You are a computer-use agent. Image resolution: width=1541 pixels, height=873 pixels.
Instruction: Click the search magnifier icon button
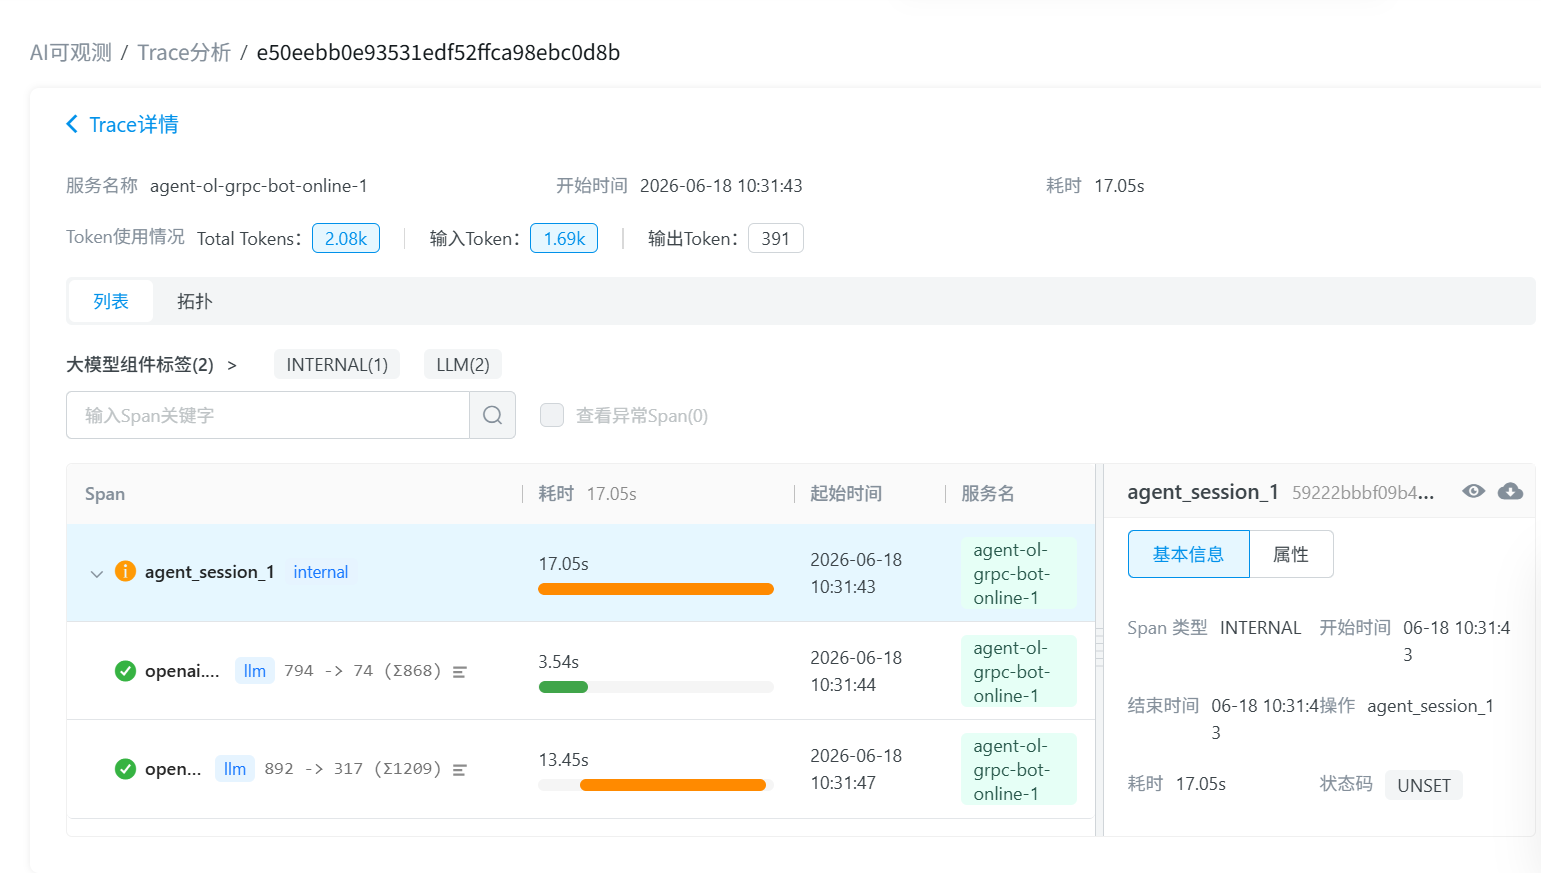tap(492, 415)
